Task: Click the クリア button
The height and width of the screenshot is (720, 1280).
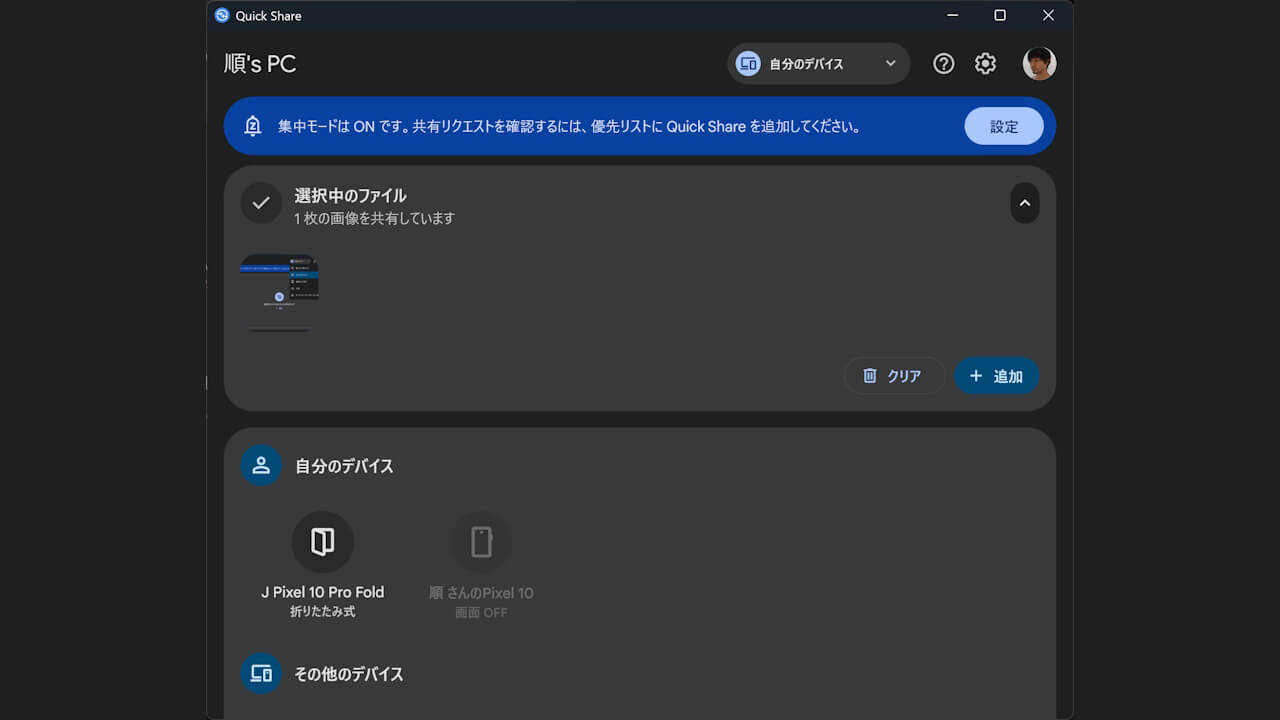Action: [x=894, y=376]
